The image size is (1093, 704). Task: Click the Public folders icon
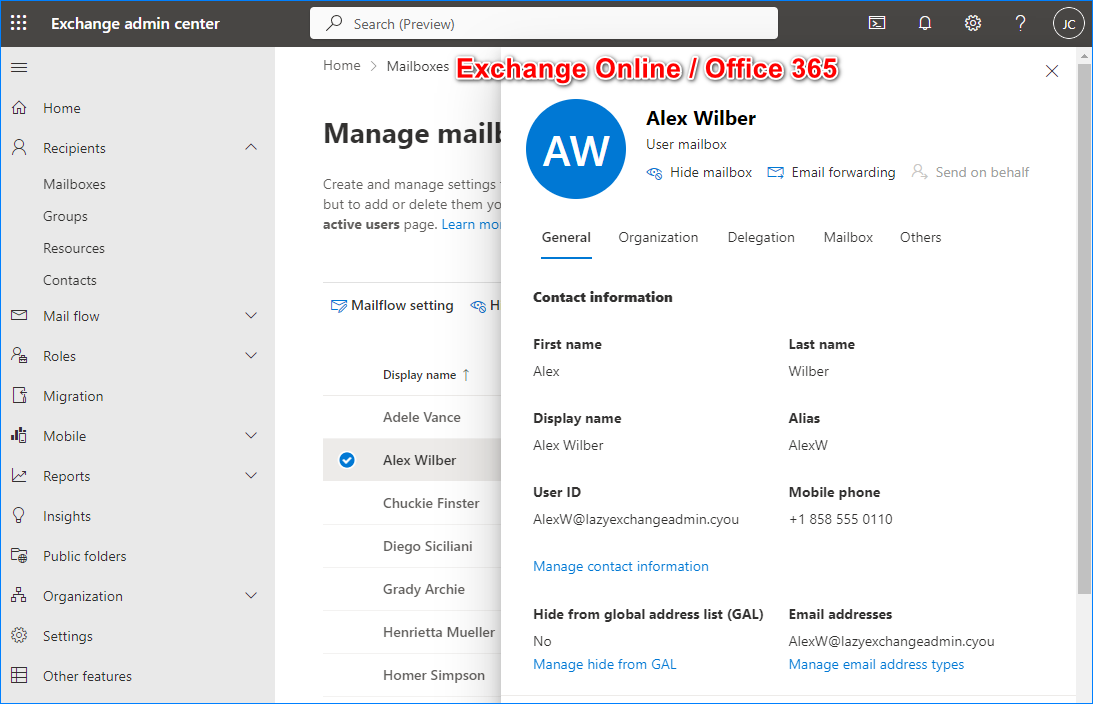pos(19,556)
